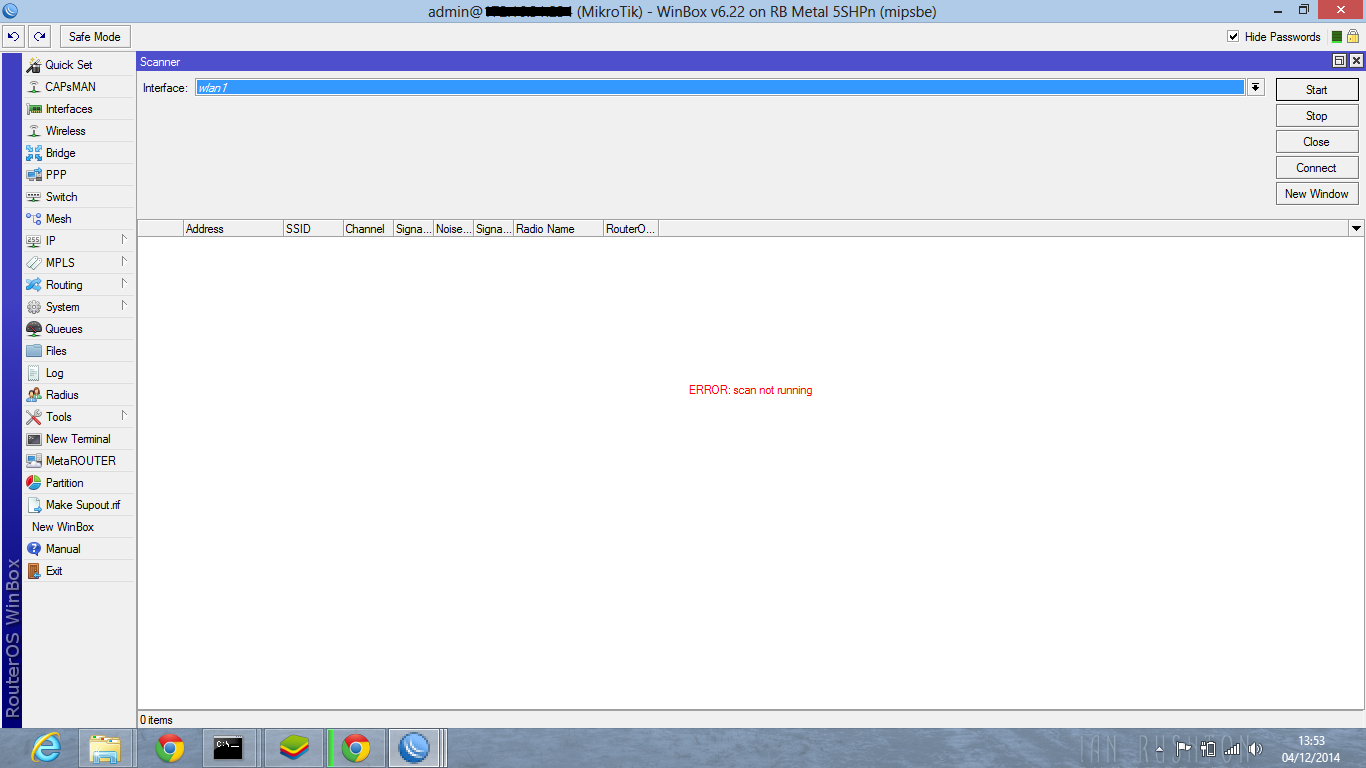Click the New Window button
Viewport: 1366px width, 768px height.
(x=1317, y=194)
